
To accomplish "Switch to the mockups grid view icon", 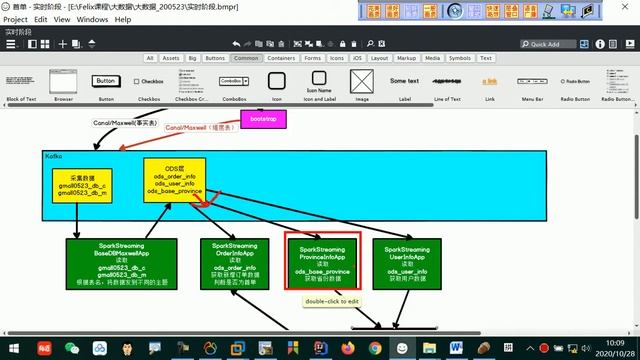I will coord(45,44).
